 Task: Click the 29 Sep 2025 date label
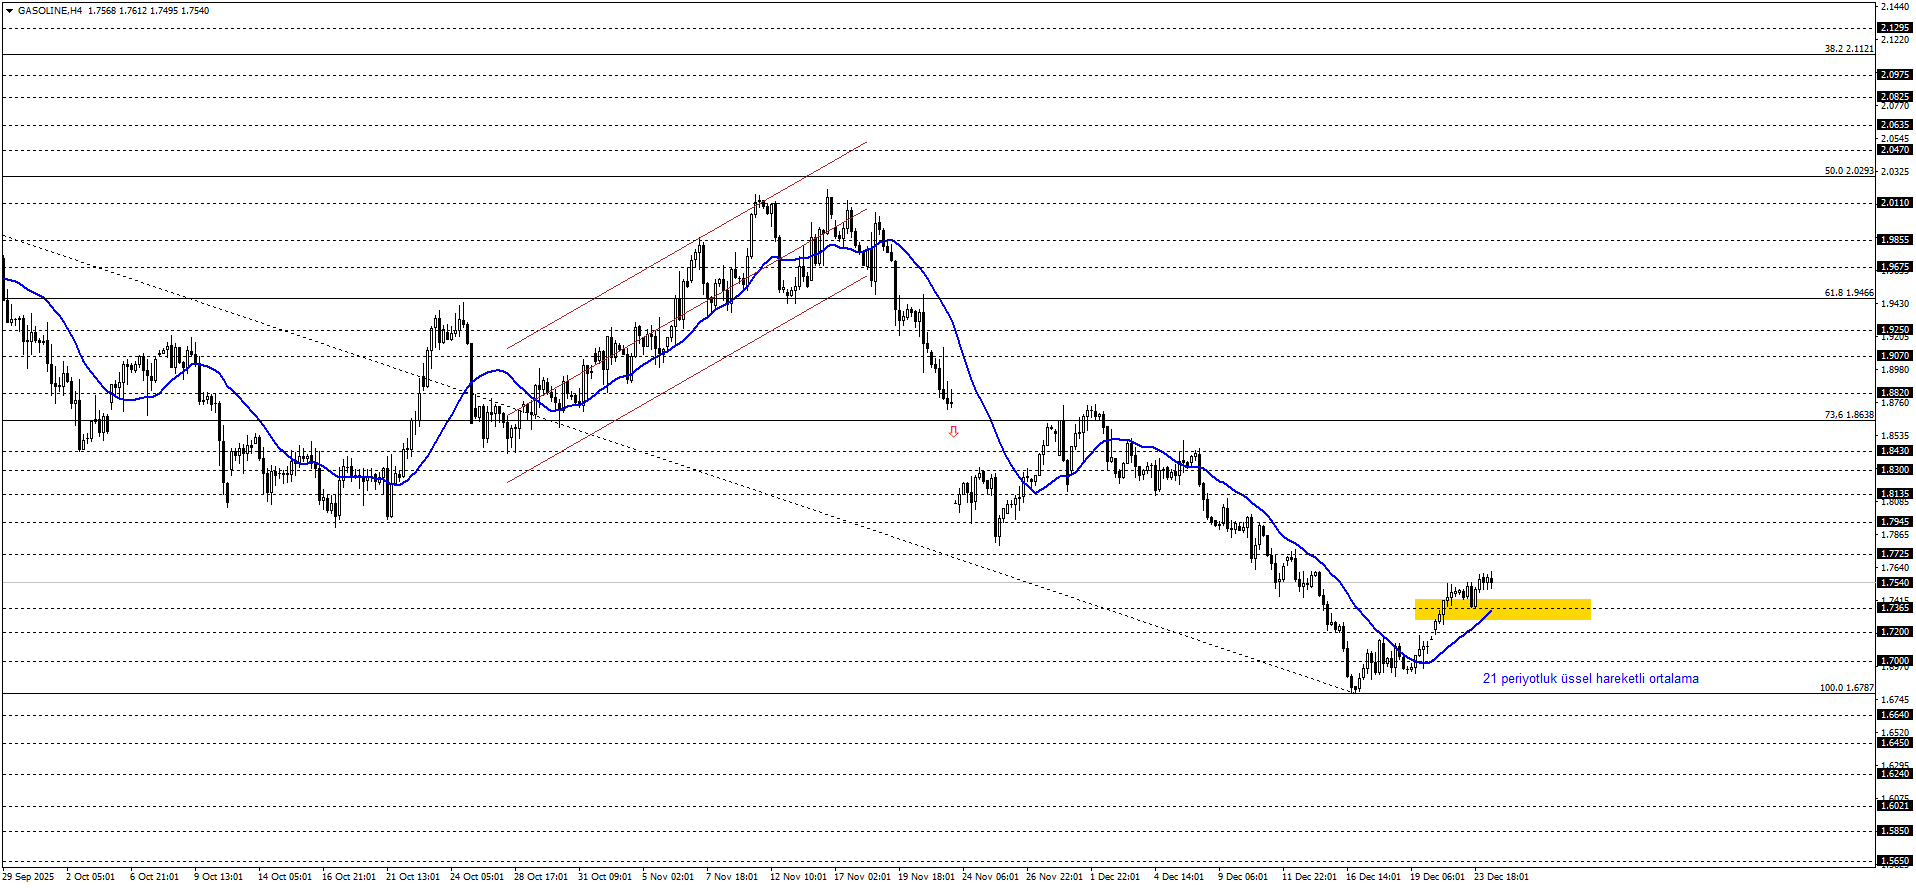point(28,877)
